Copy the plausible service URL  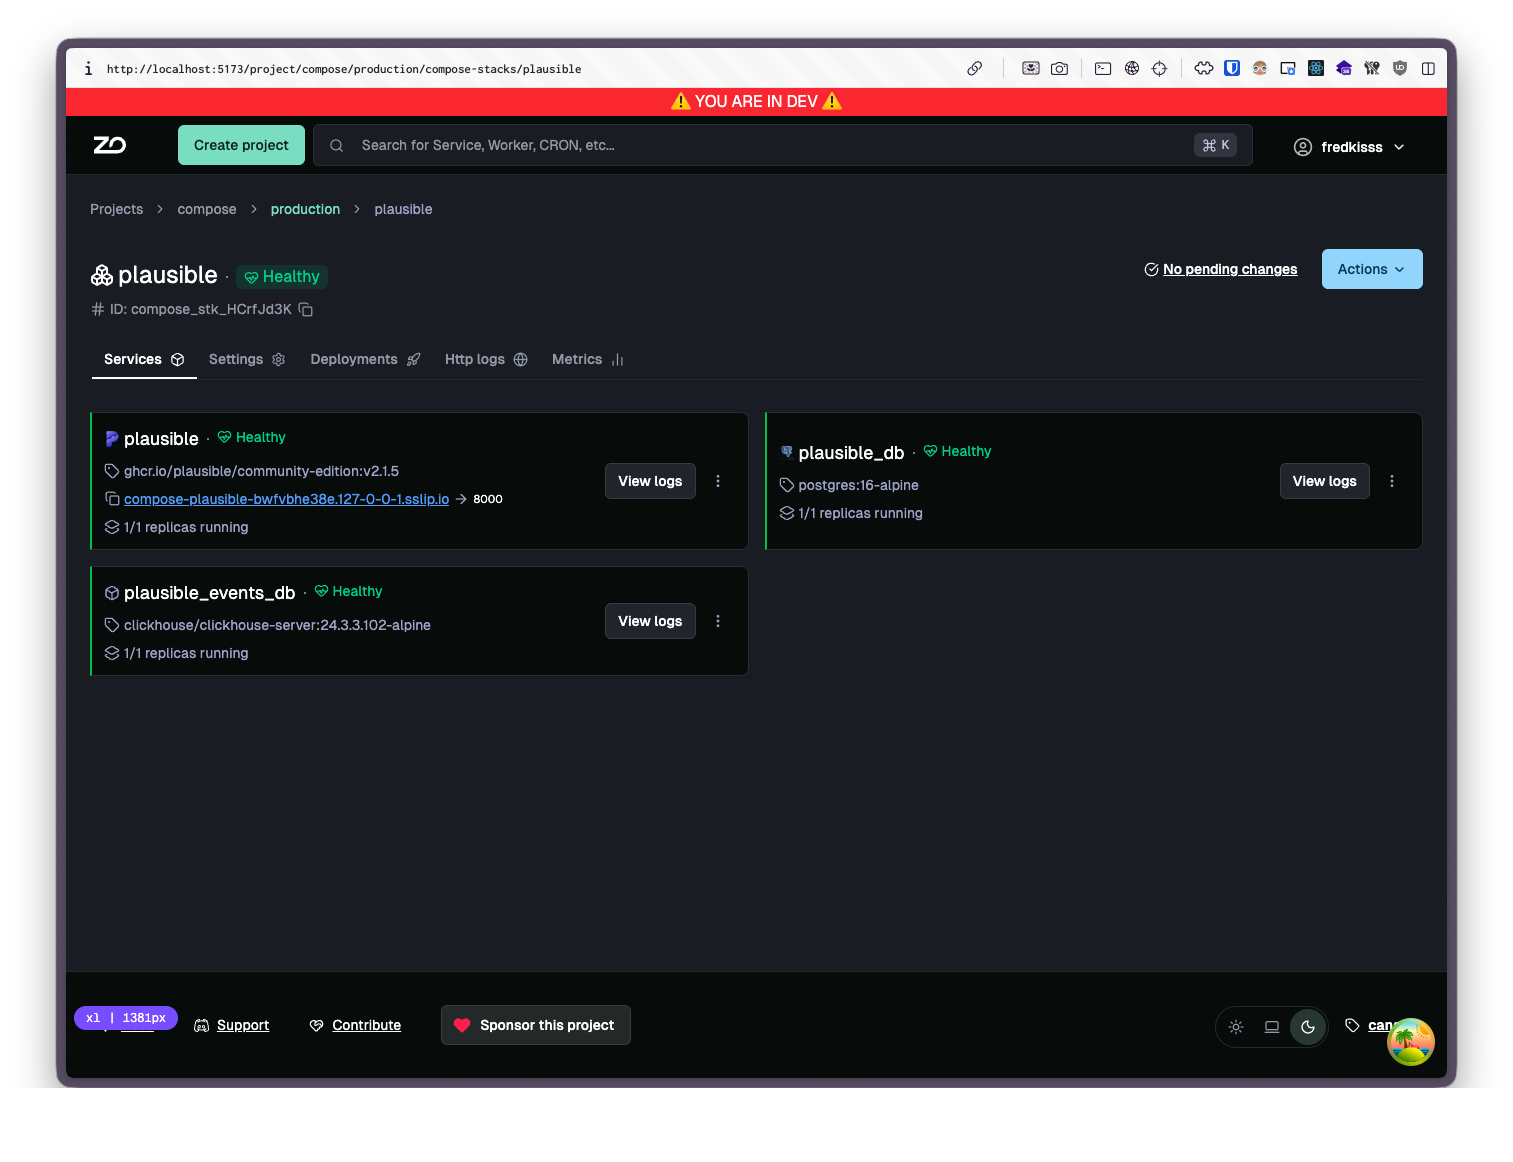(112, 499)
